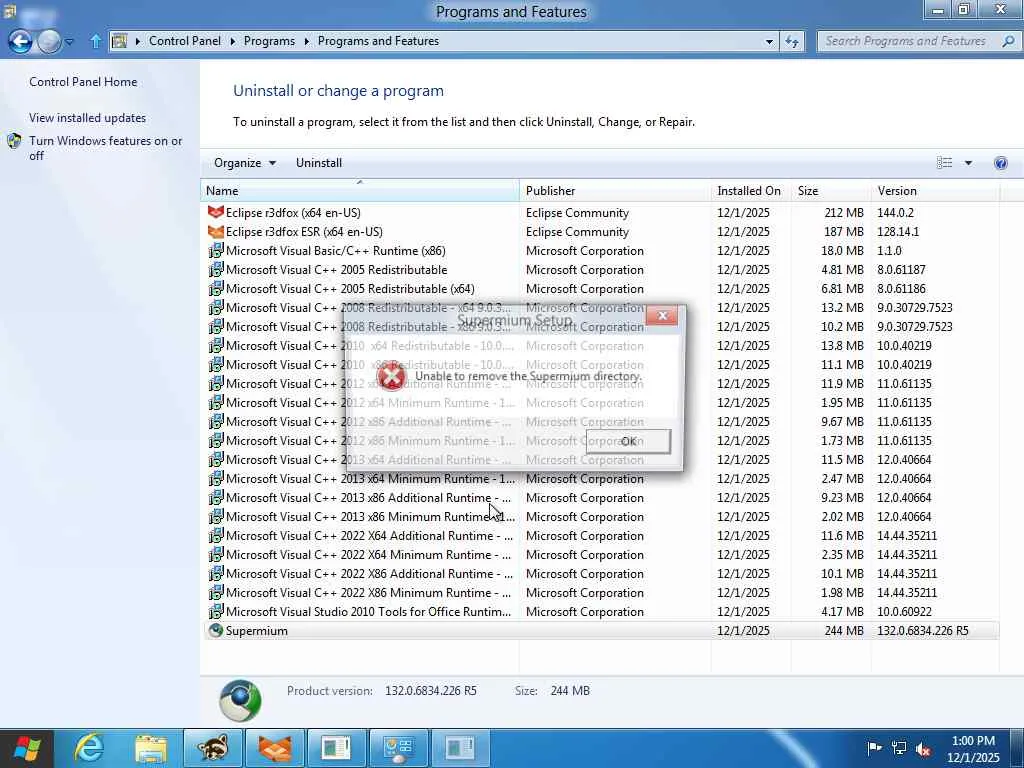
Task: Close the Supermium Setup error dialog
Action: point(662,316)
